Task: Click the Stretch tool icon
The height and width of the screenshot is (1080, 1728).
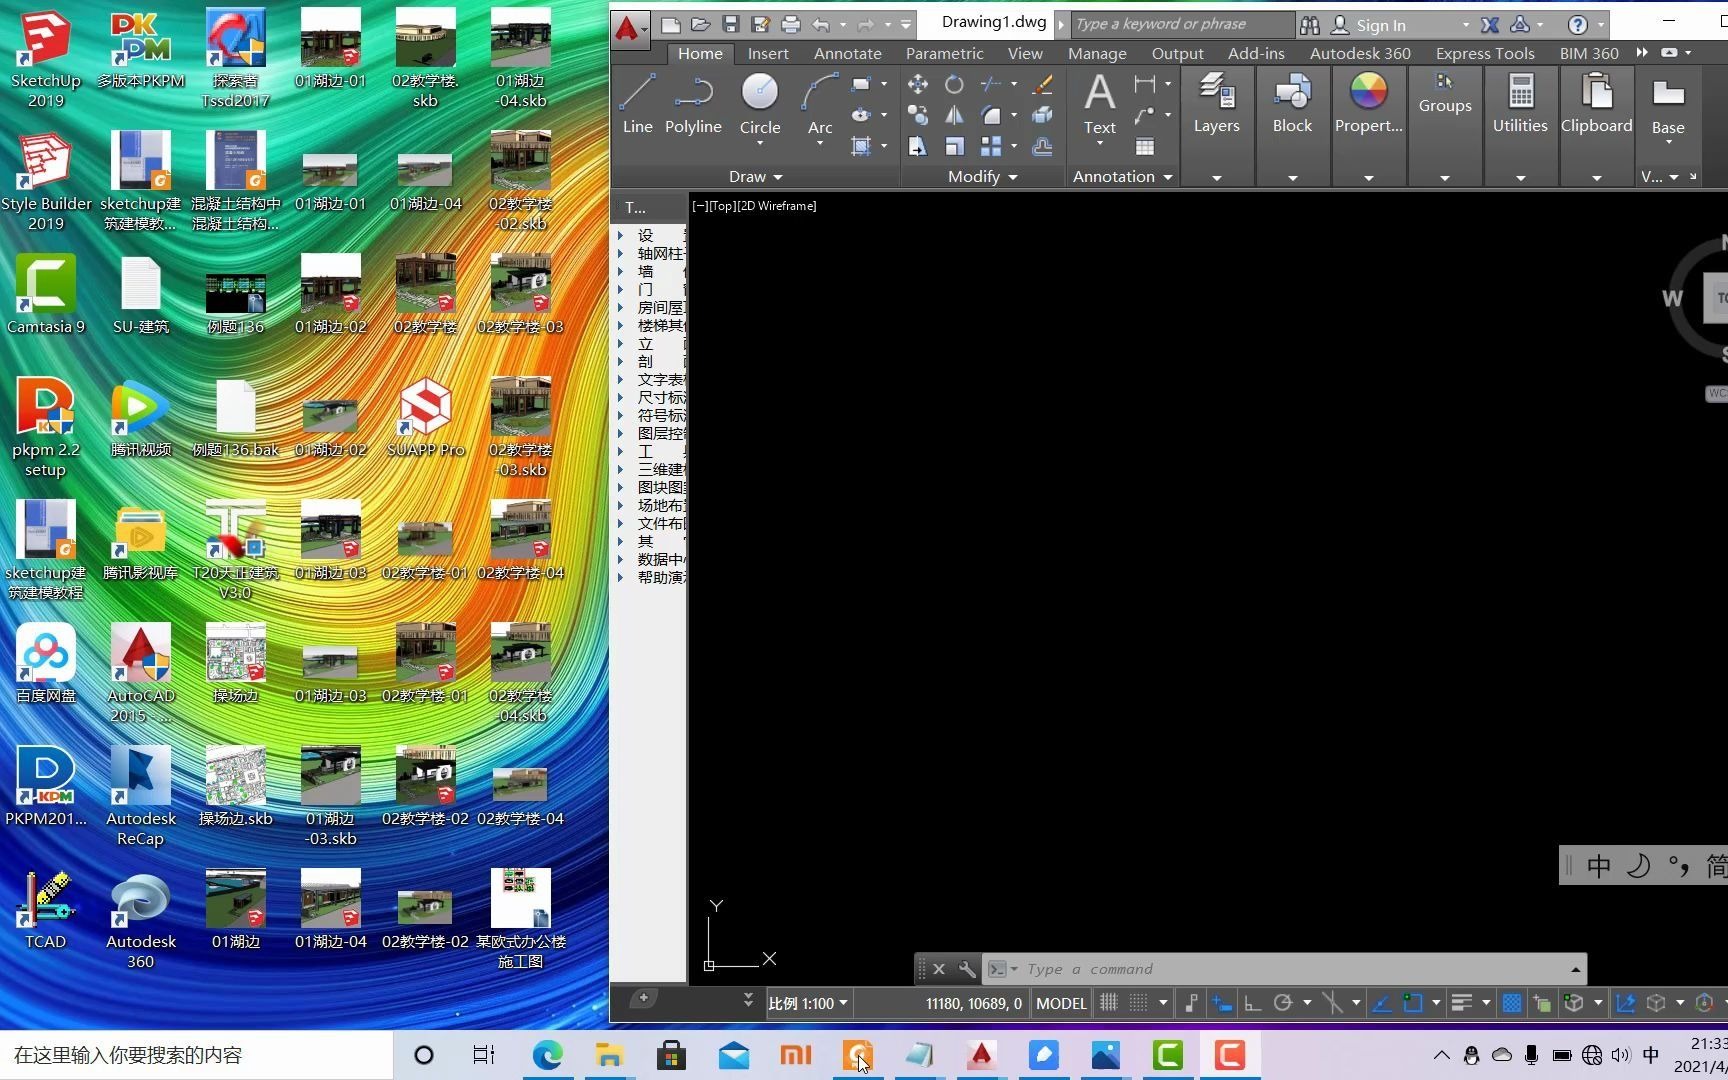Action: tap(917, 147)
